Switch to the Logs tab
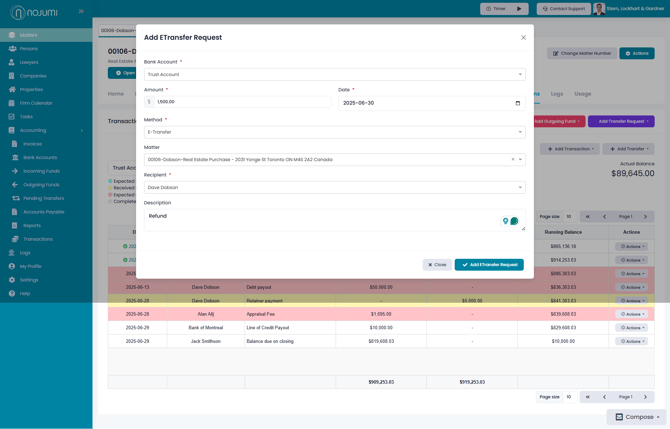670x429 pixels. (x=556, y=94)
